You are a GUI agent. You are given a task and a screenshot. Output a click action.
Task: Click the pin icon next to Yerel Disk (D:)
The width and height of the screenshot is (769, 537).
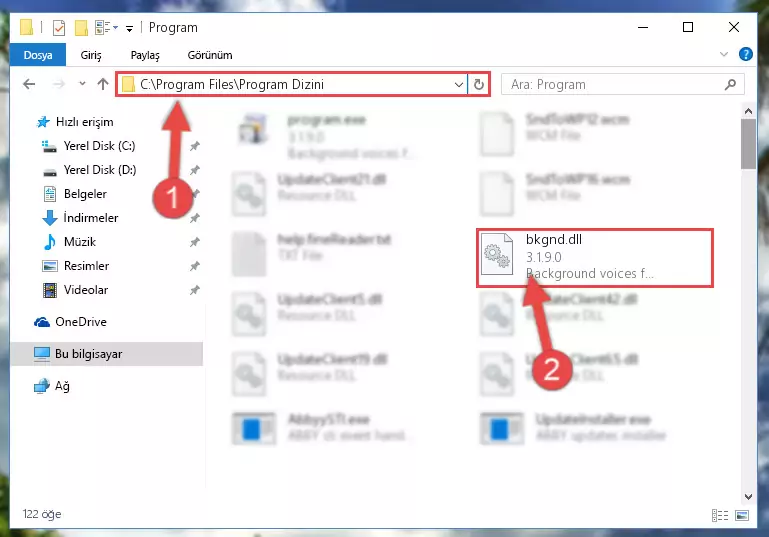tap(195, 170)
